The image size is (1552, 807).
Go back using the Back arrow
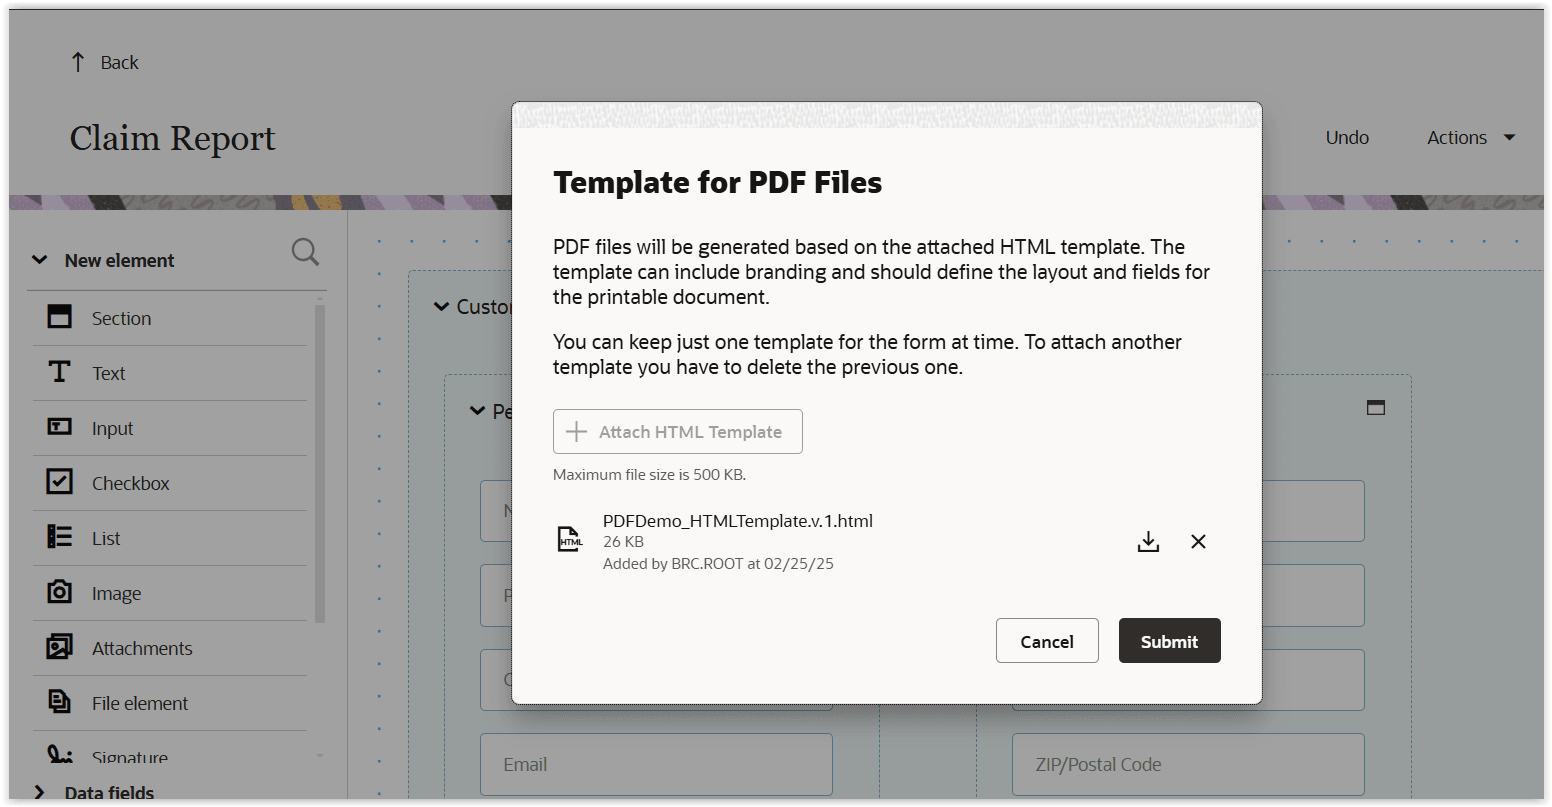[x=78, y=62]
